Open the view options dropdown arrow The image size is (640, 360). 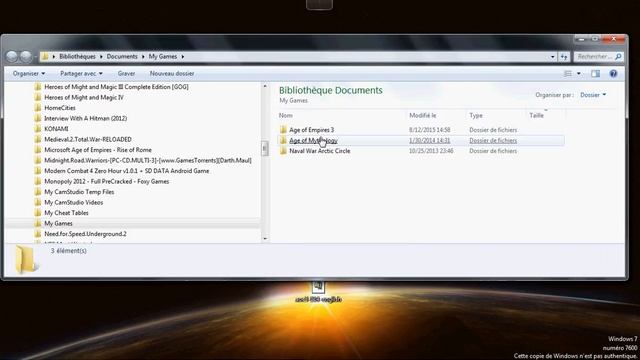tap(579, 73)
